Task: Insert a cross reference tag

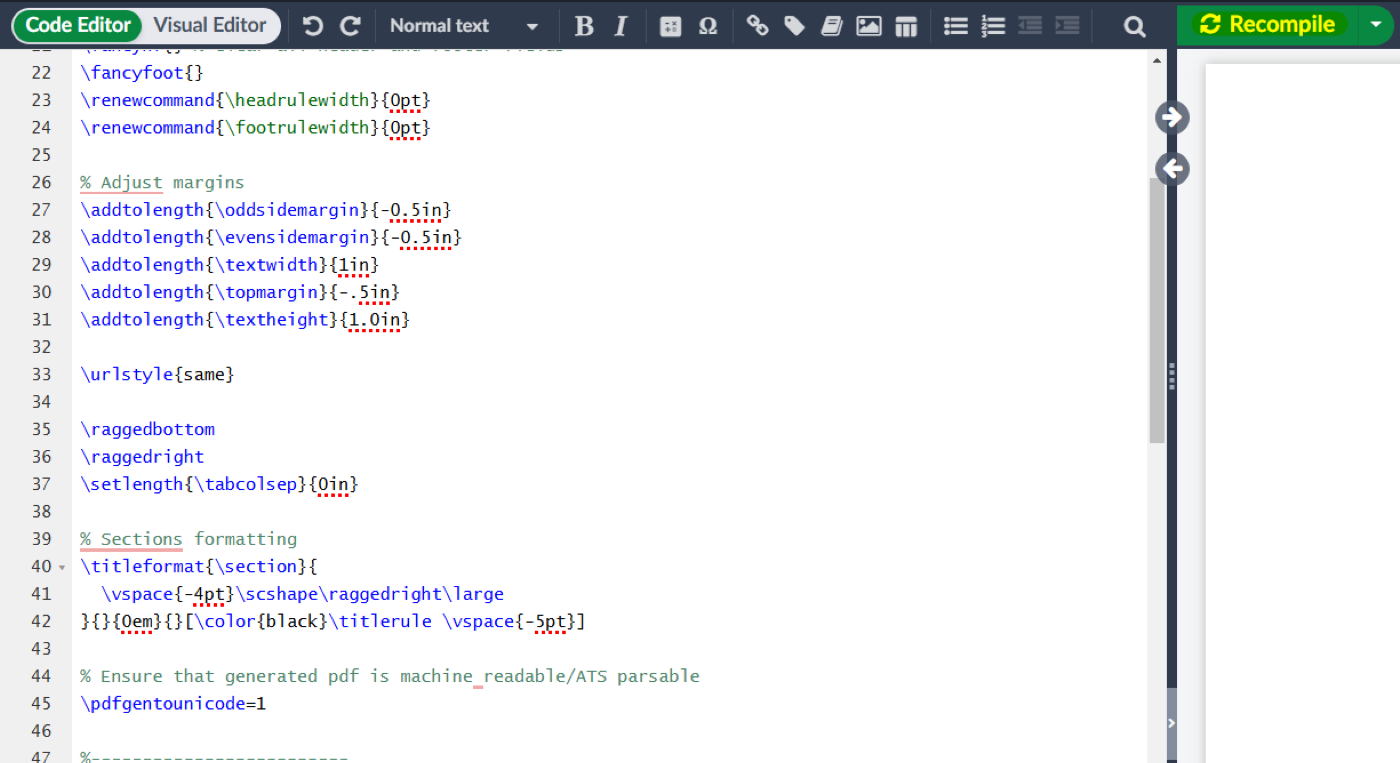Action: 795,26
